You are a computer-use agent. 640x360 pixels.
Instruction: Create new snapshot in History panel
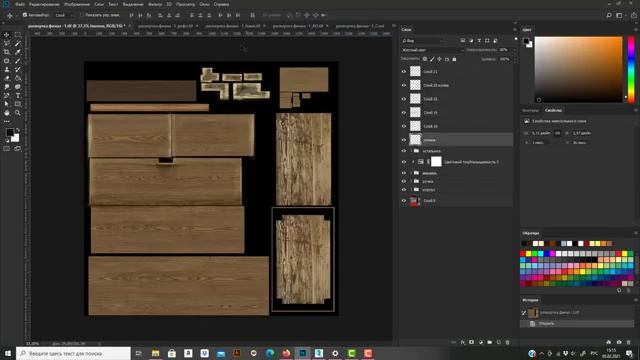pyautogui.click(x=619, y=342)
